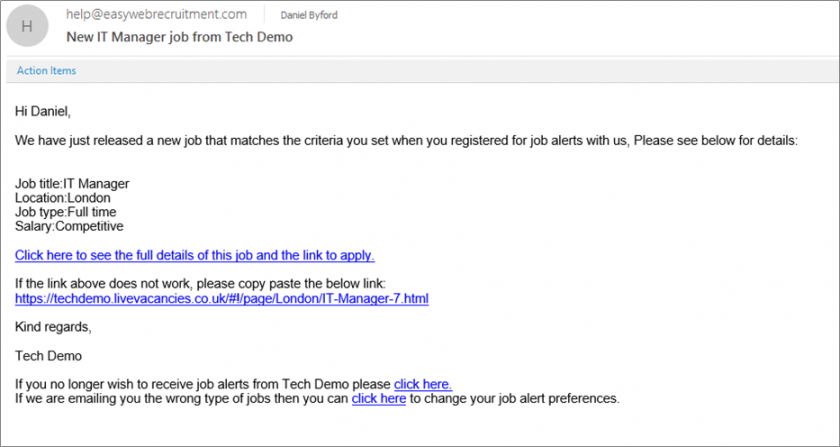
Task: Click the Job title:IT Manager line
Action: point(72,184)
